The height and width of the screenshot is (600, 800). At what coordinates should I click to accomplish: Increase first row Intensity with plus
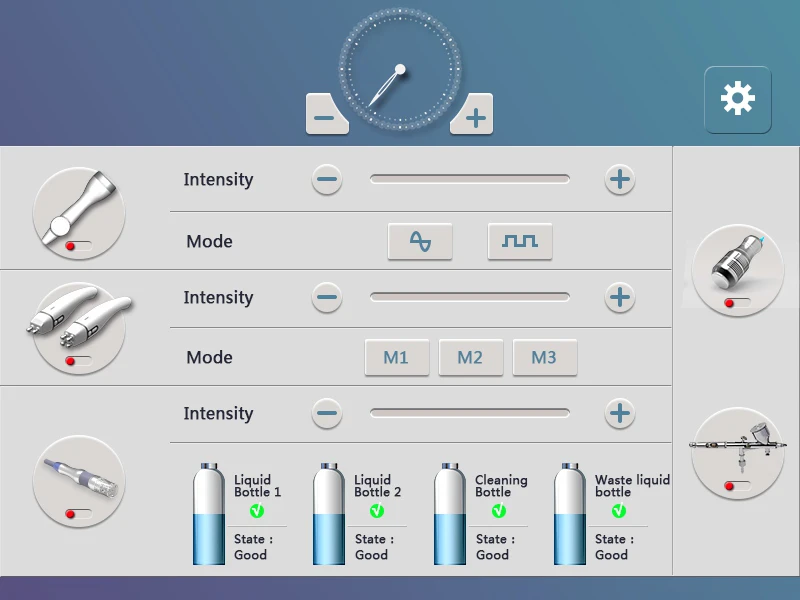[x=620, y=180]
